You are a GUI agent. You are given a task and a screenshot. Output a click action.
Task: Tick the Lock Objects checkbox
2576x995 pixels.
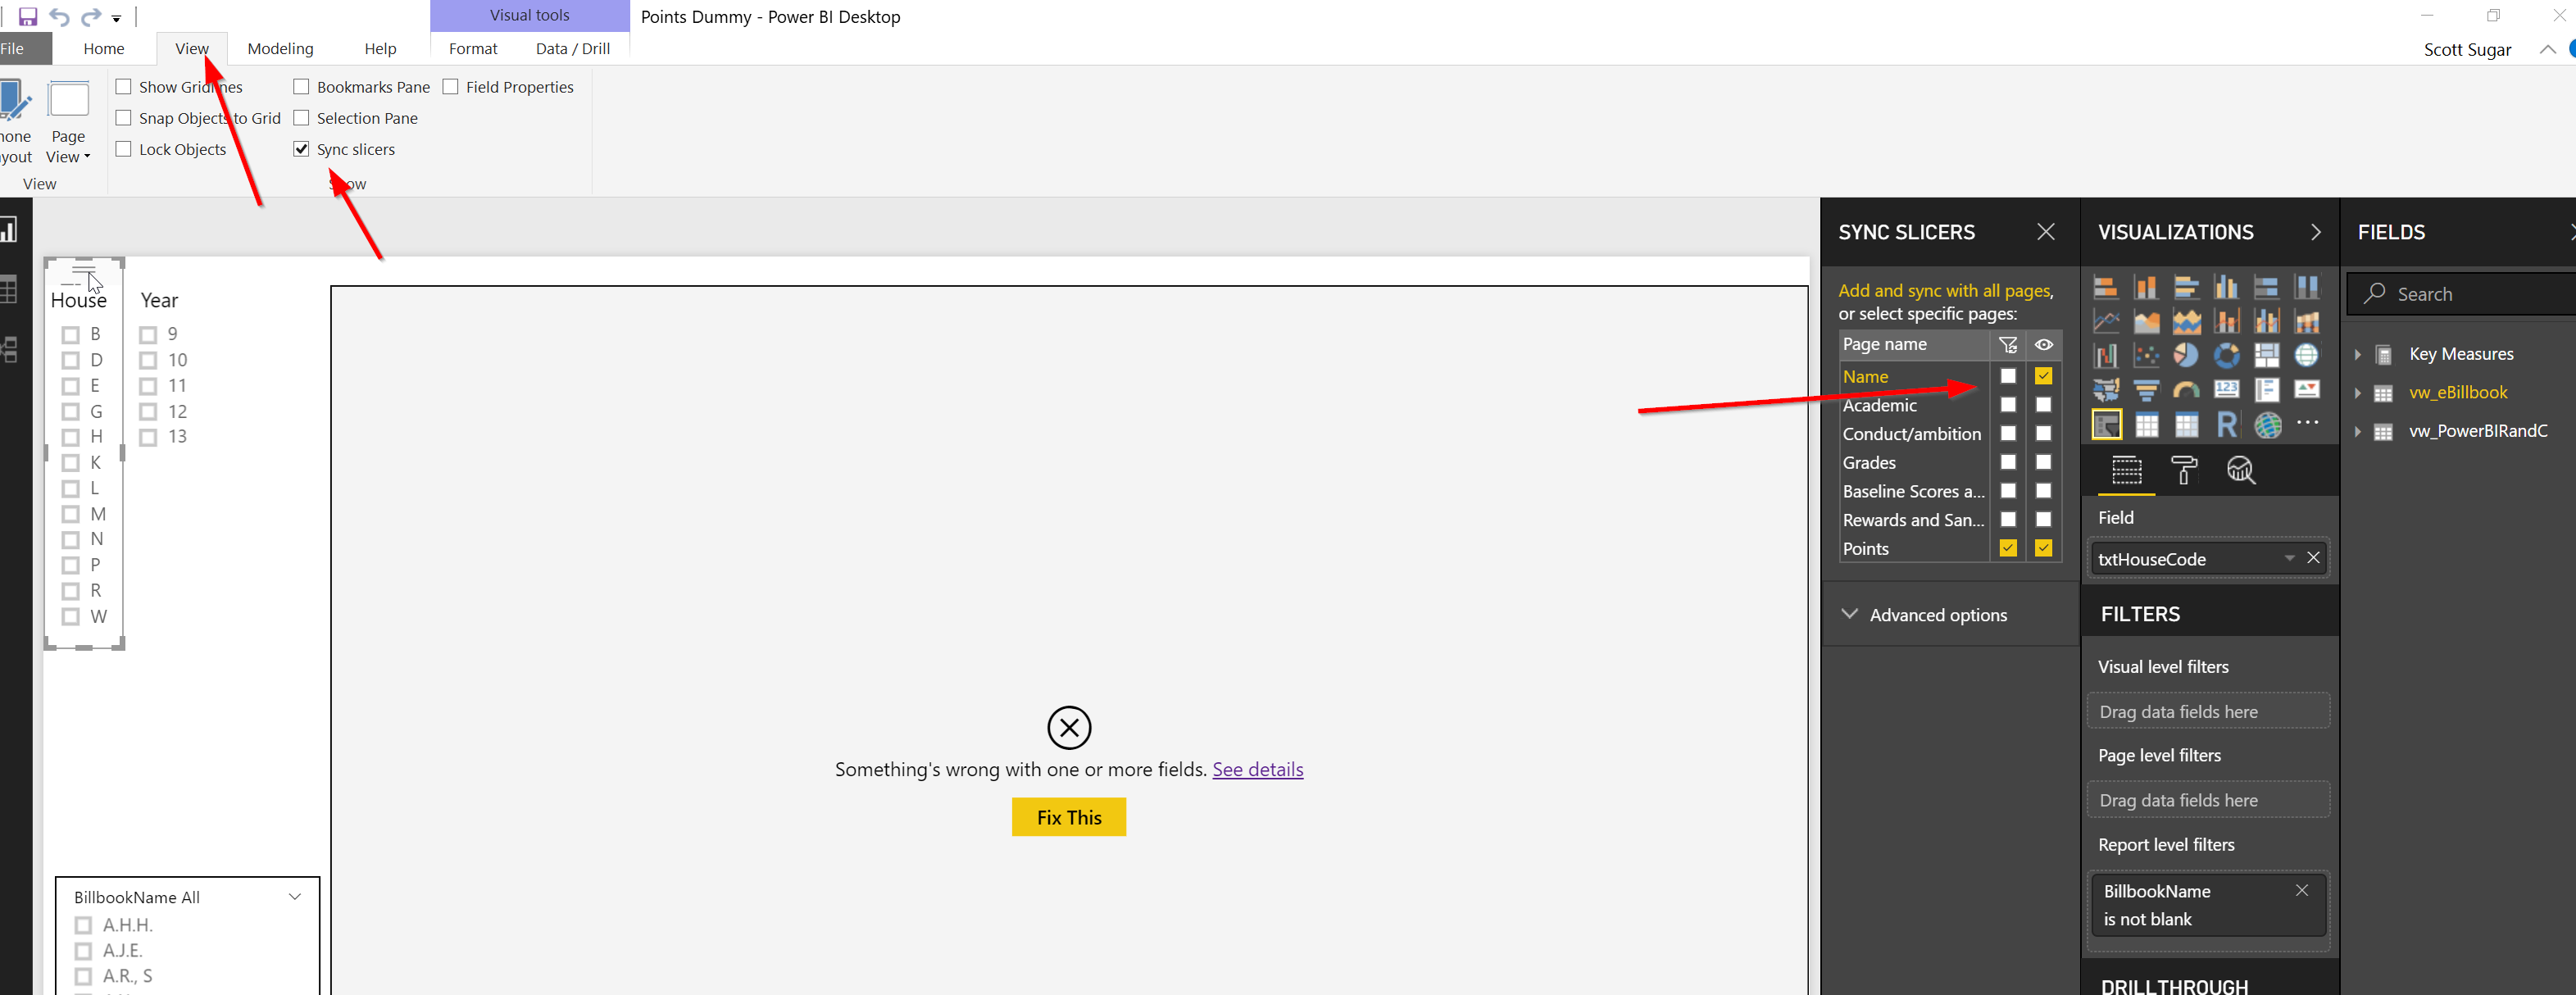pyautogui.click(x=124, y=149)
